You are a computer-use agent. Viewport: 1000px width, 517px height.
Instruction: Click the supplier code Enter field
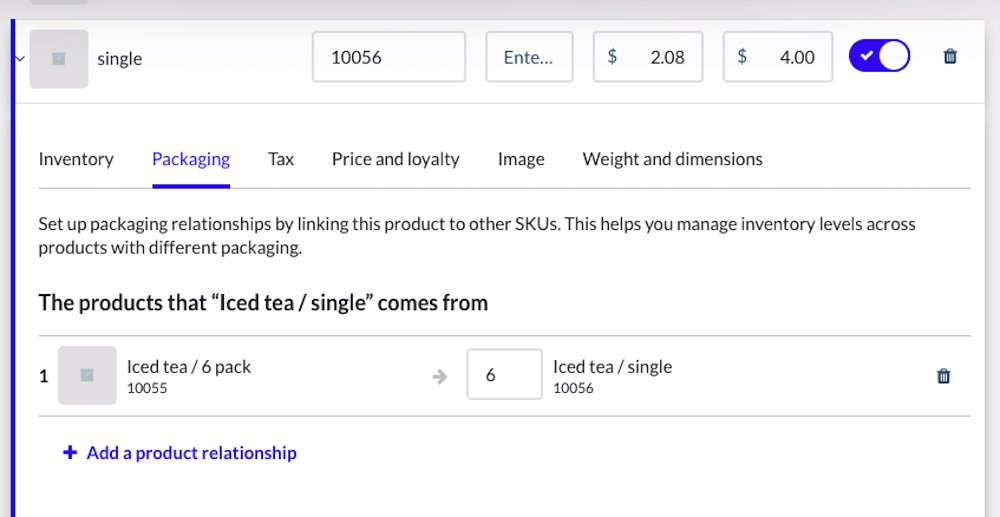pyautogui.click(x=529, y=57)
